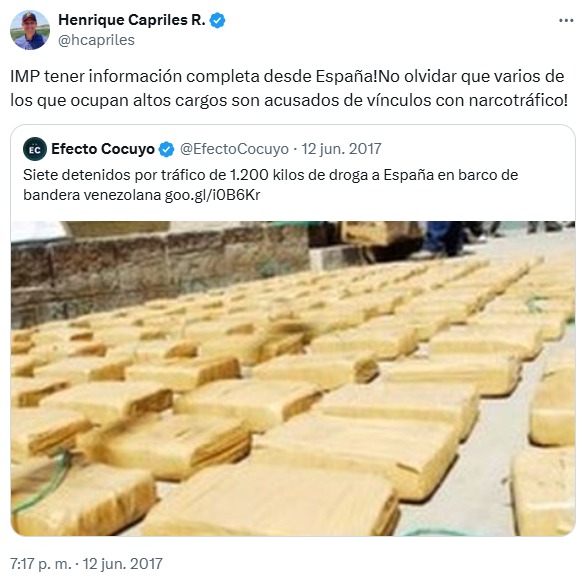Click the quoted tweet headline text
The image size is (582, 585).
point(270,185)
